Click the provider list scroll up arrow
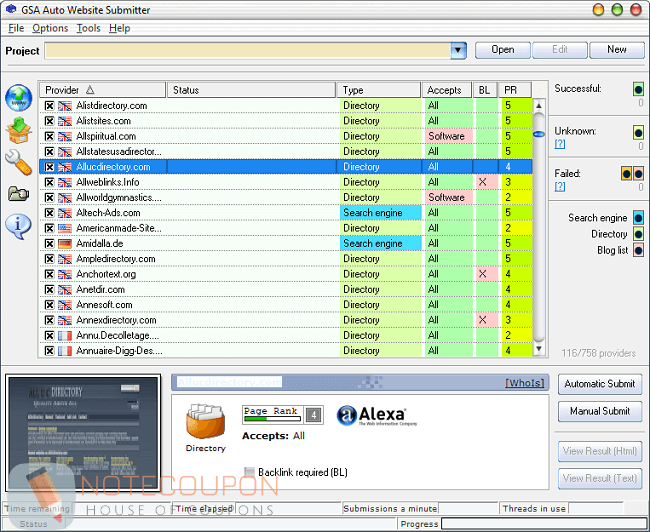 538,106
